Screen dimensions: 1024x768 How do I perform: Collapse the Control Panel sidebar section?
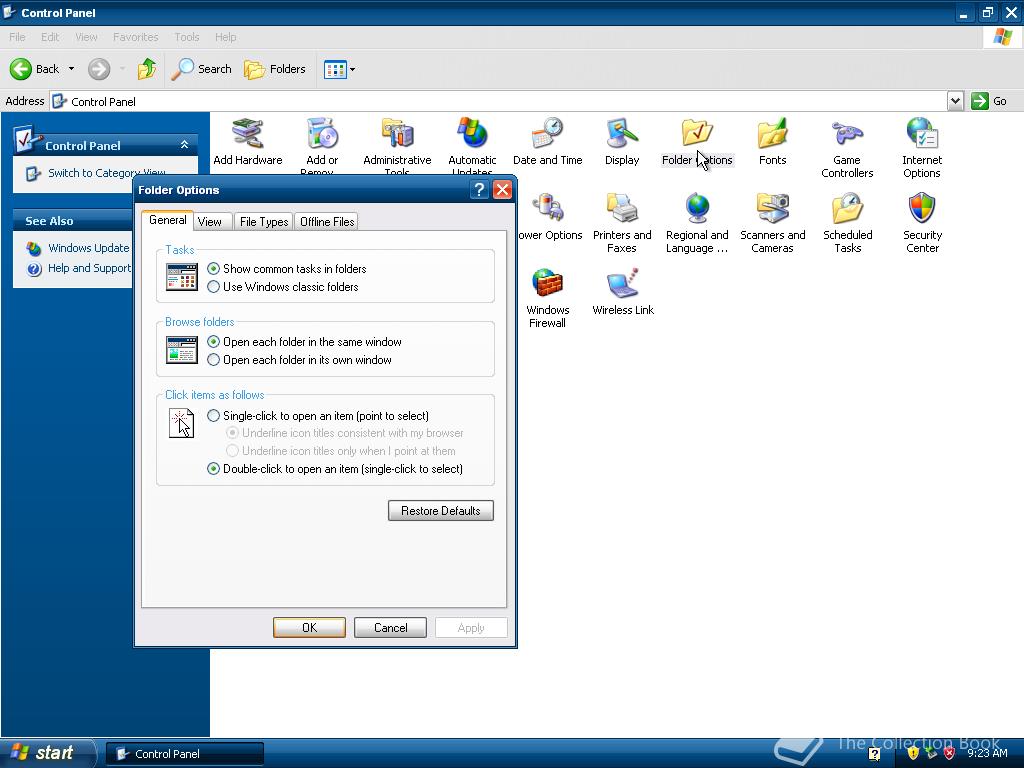184,144
